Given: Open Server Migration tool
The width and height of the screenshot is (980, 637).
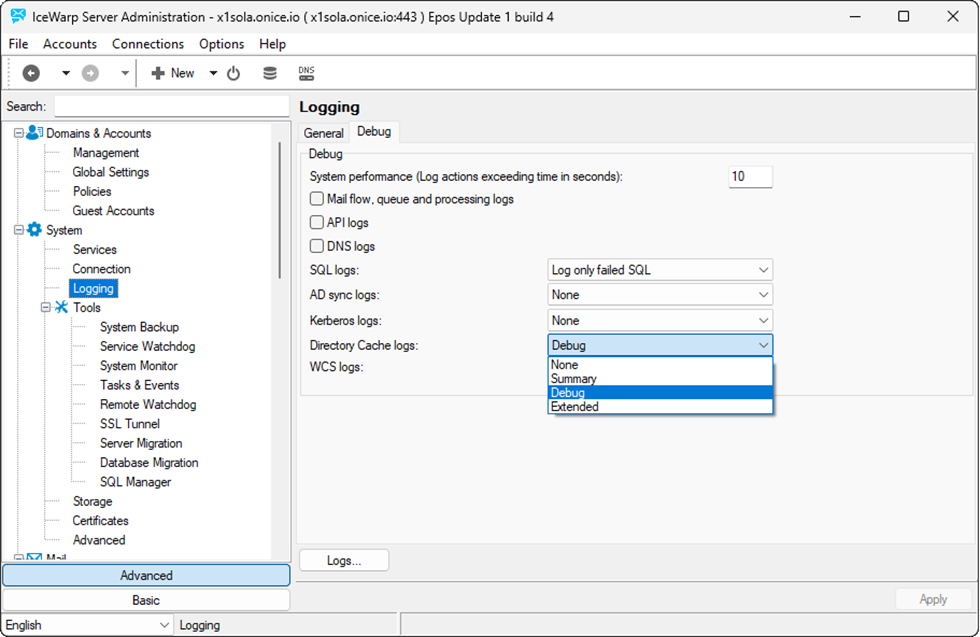Looking at the screenshot, I should 141,443.
